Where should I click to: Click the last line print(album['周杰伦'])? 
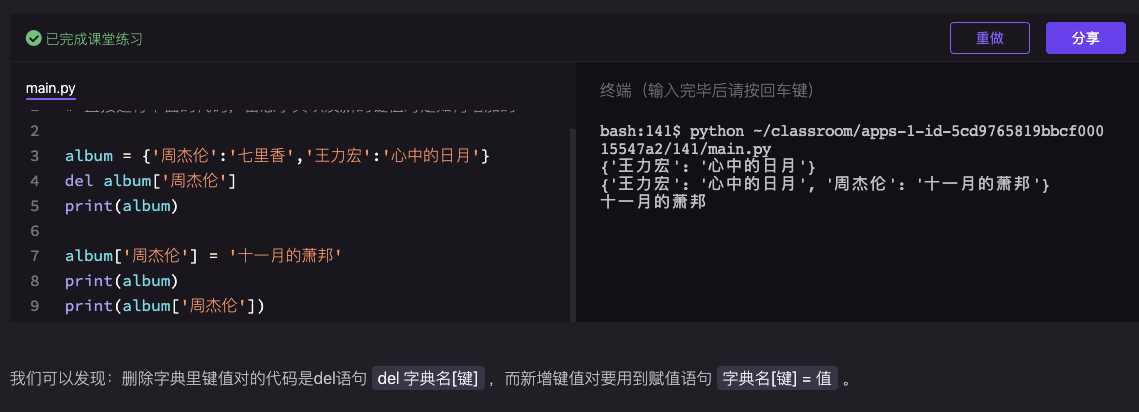click(164, 306)
